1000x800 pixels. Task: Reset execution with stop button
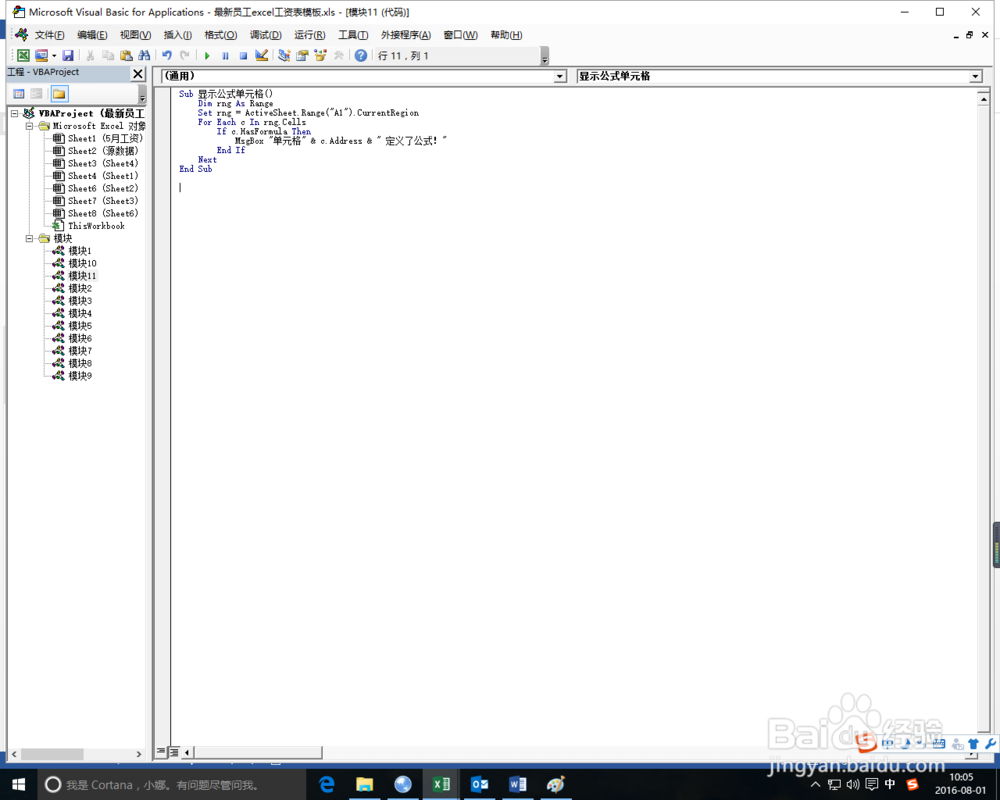click(243, 56)
